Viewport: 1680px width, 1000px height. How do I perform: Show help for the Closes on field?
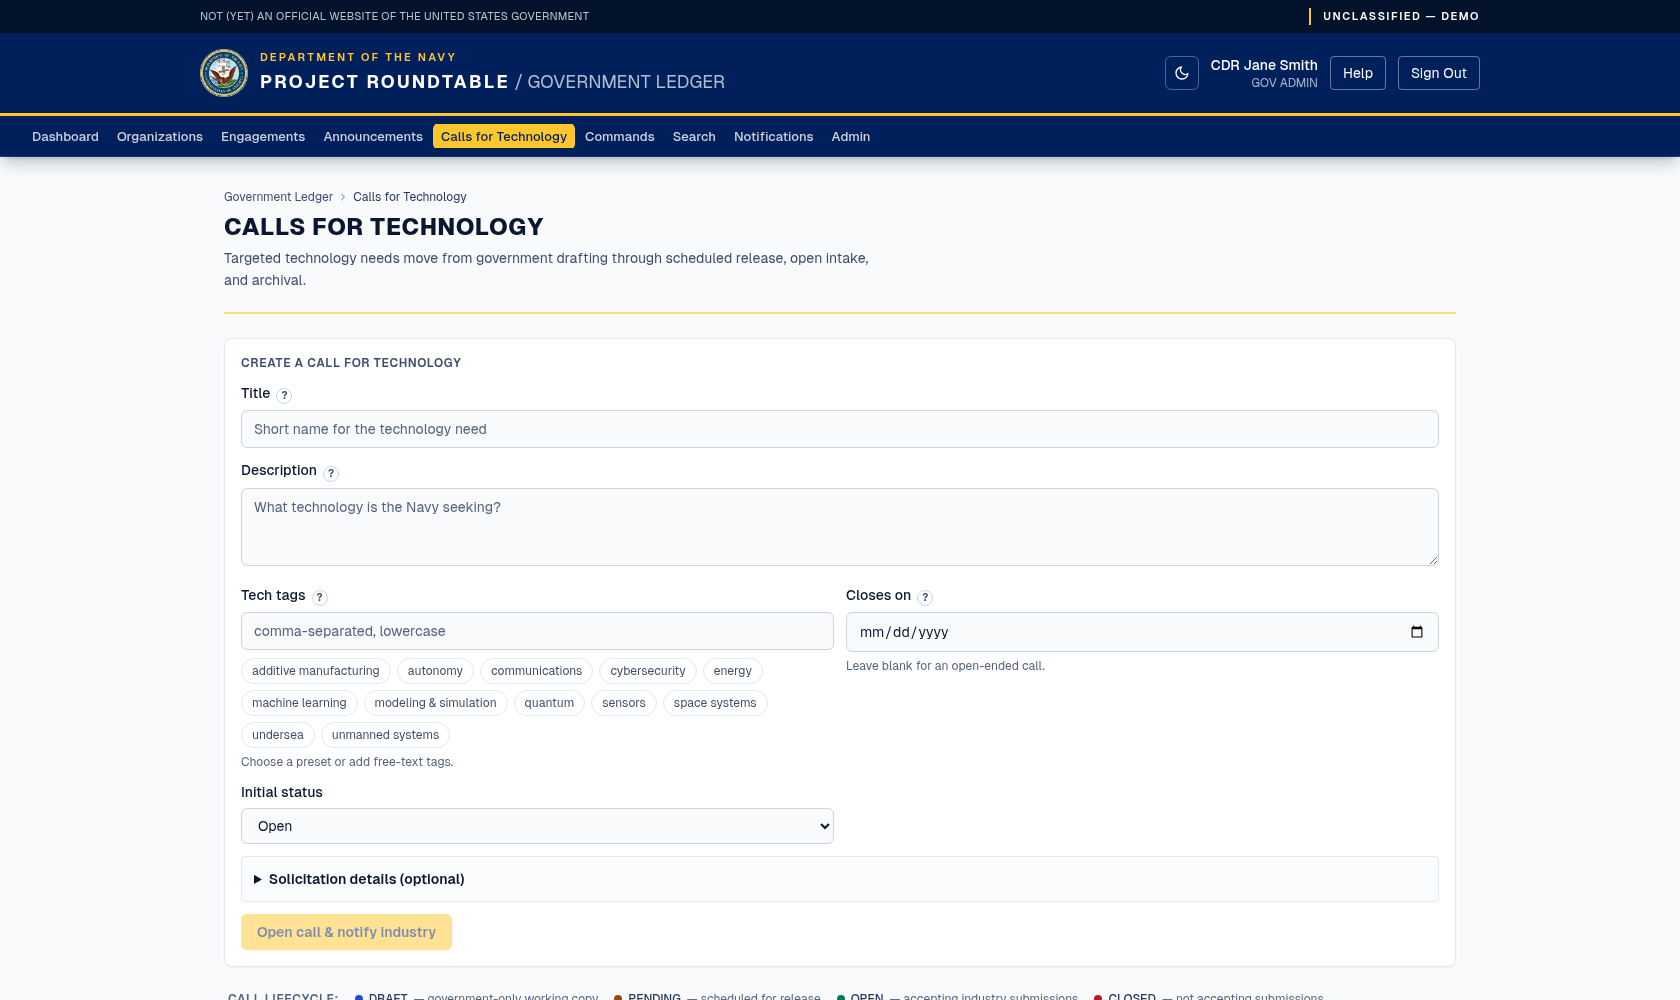click(x=925, y=597)
